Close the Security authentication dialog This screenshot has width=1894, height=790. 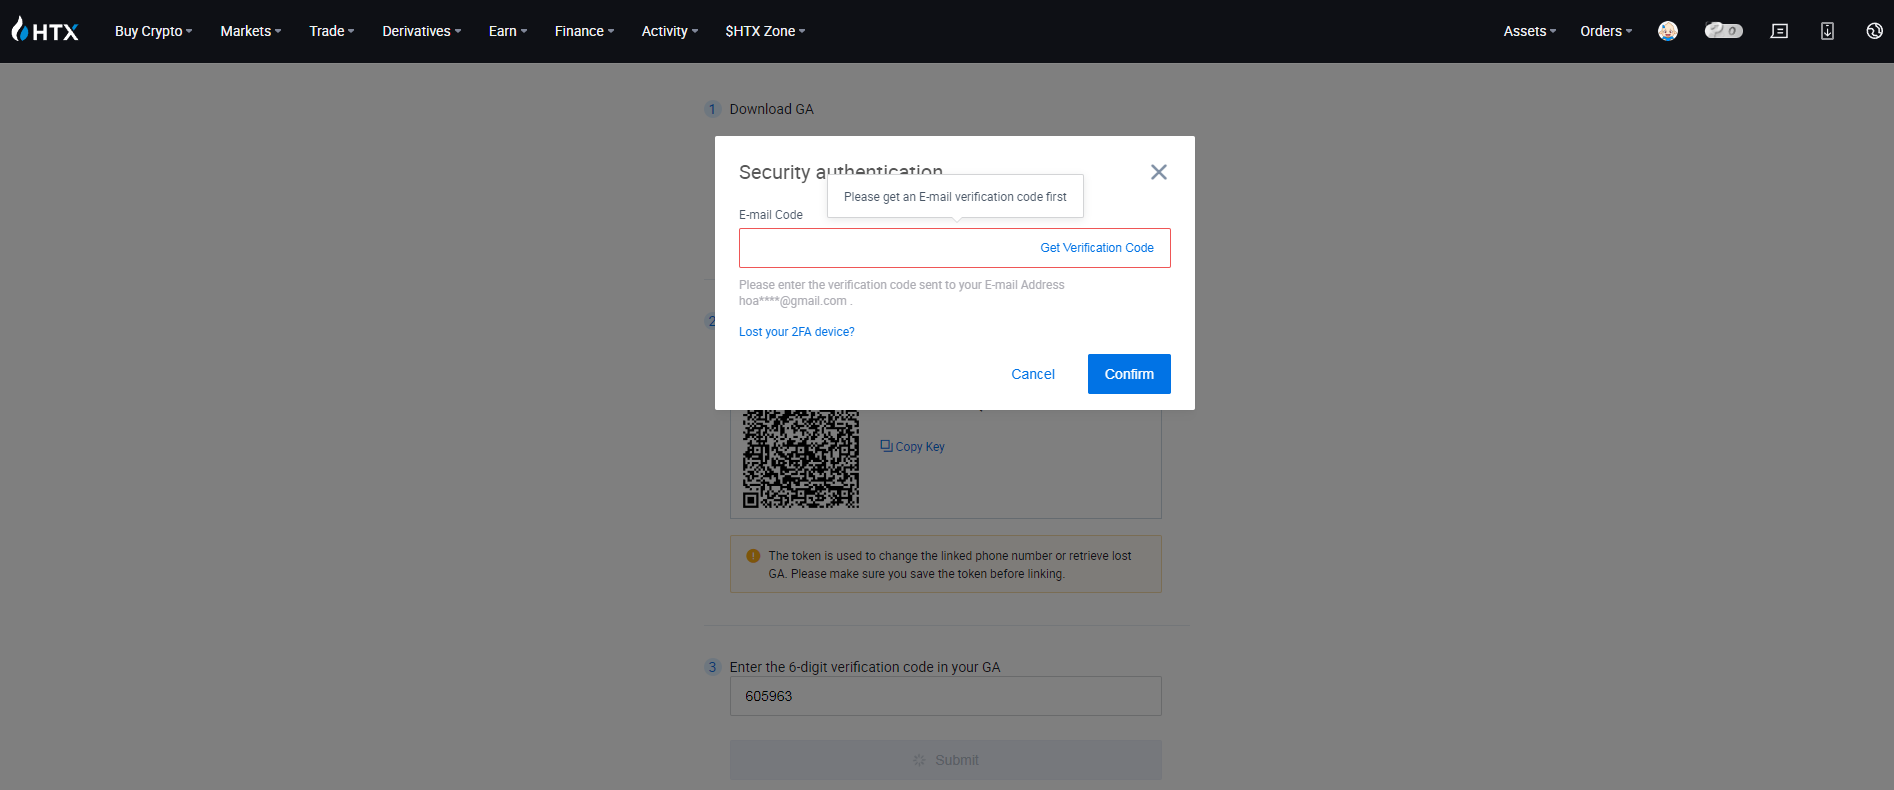click(x=1159, y=172)
